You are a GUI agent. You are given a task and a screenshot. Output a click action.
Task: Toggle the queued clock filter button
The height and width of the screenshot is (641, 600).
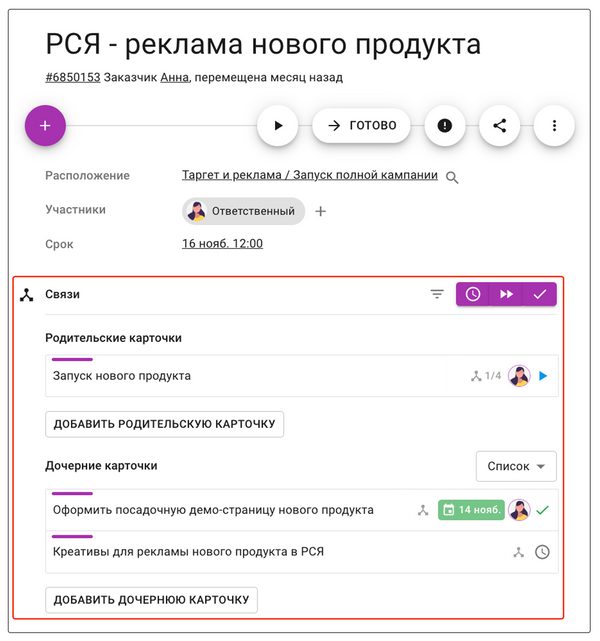[473, 294]
